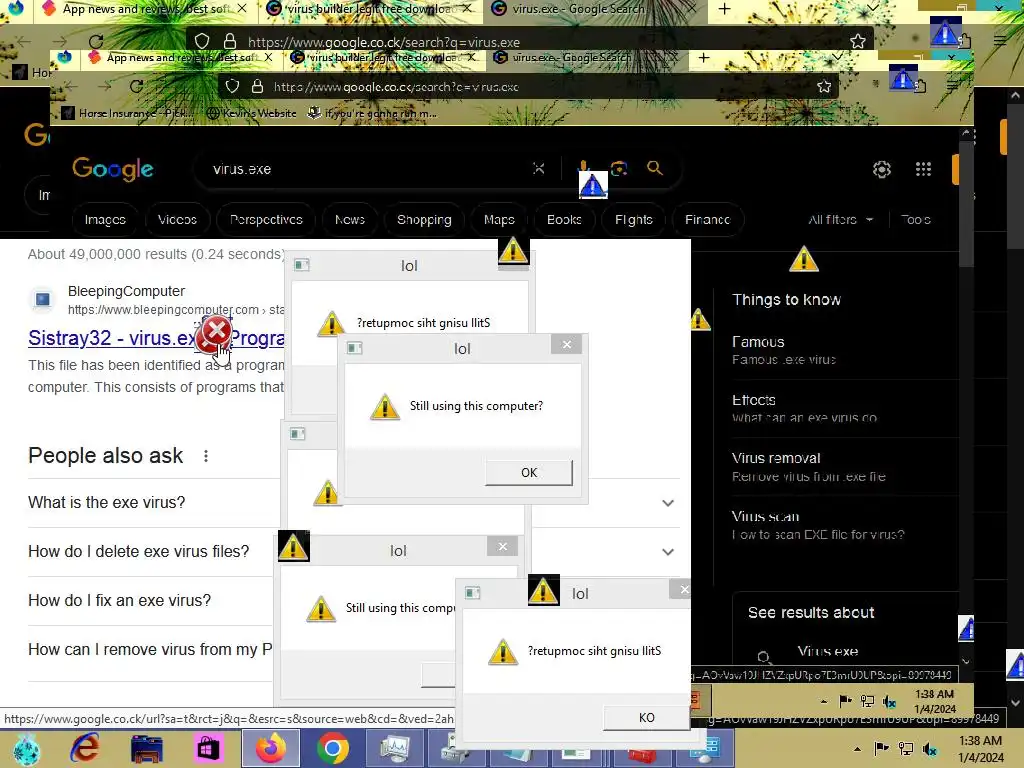
Task: Select the Images search filter
Action: tap(105, 220)
